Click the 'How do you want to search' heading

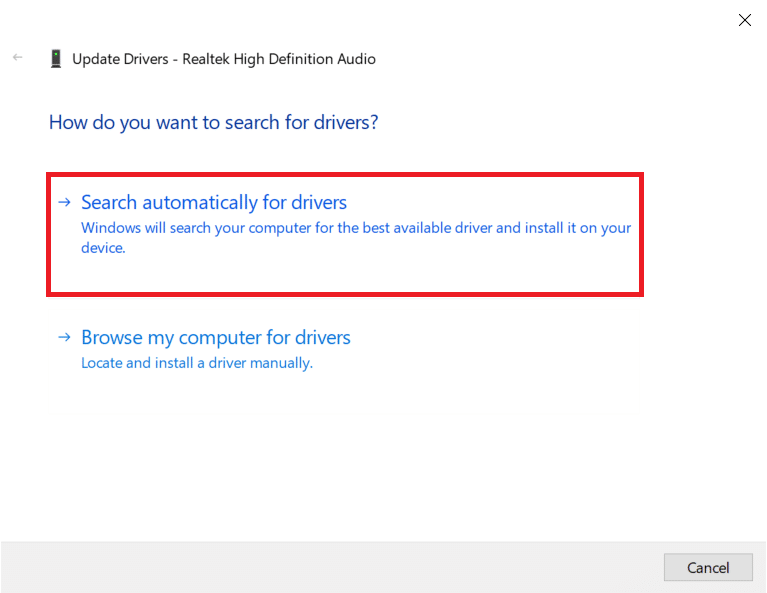[213, 123]
